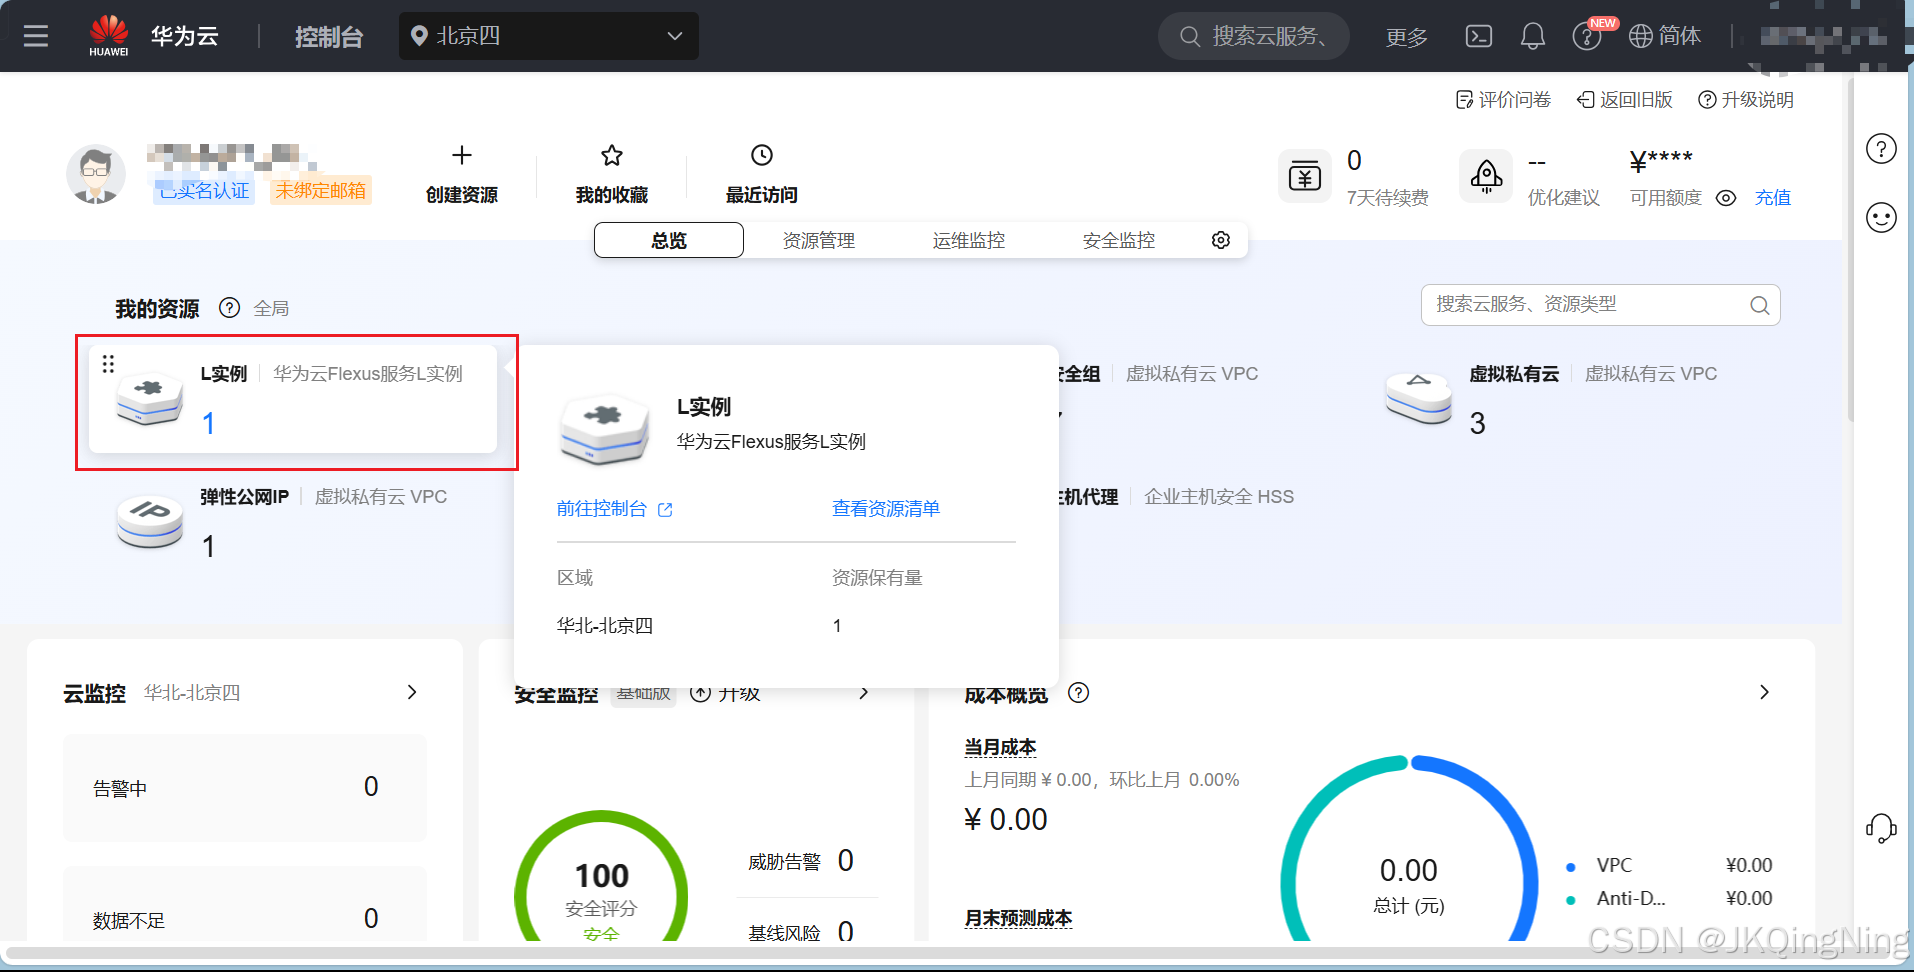1914x972 pixels.
Task: Open the hamburger navigation menu
Action: point(36,36)
